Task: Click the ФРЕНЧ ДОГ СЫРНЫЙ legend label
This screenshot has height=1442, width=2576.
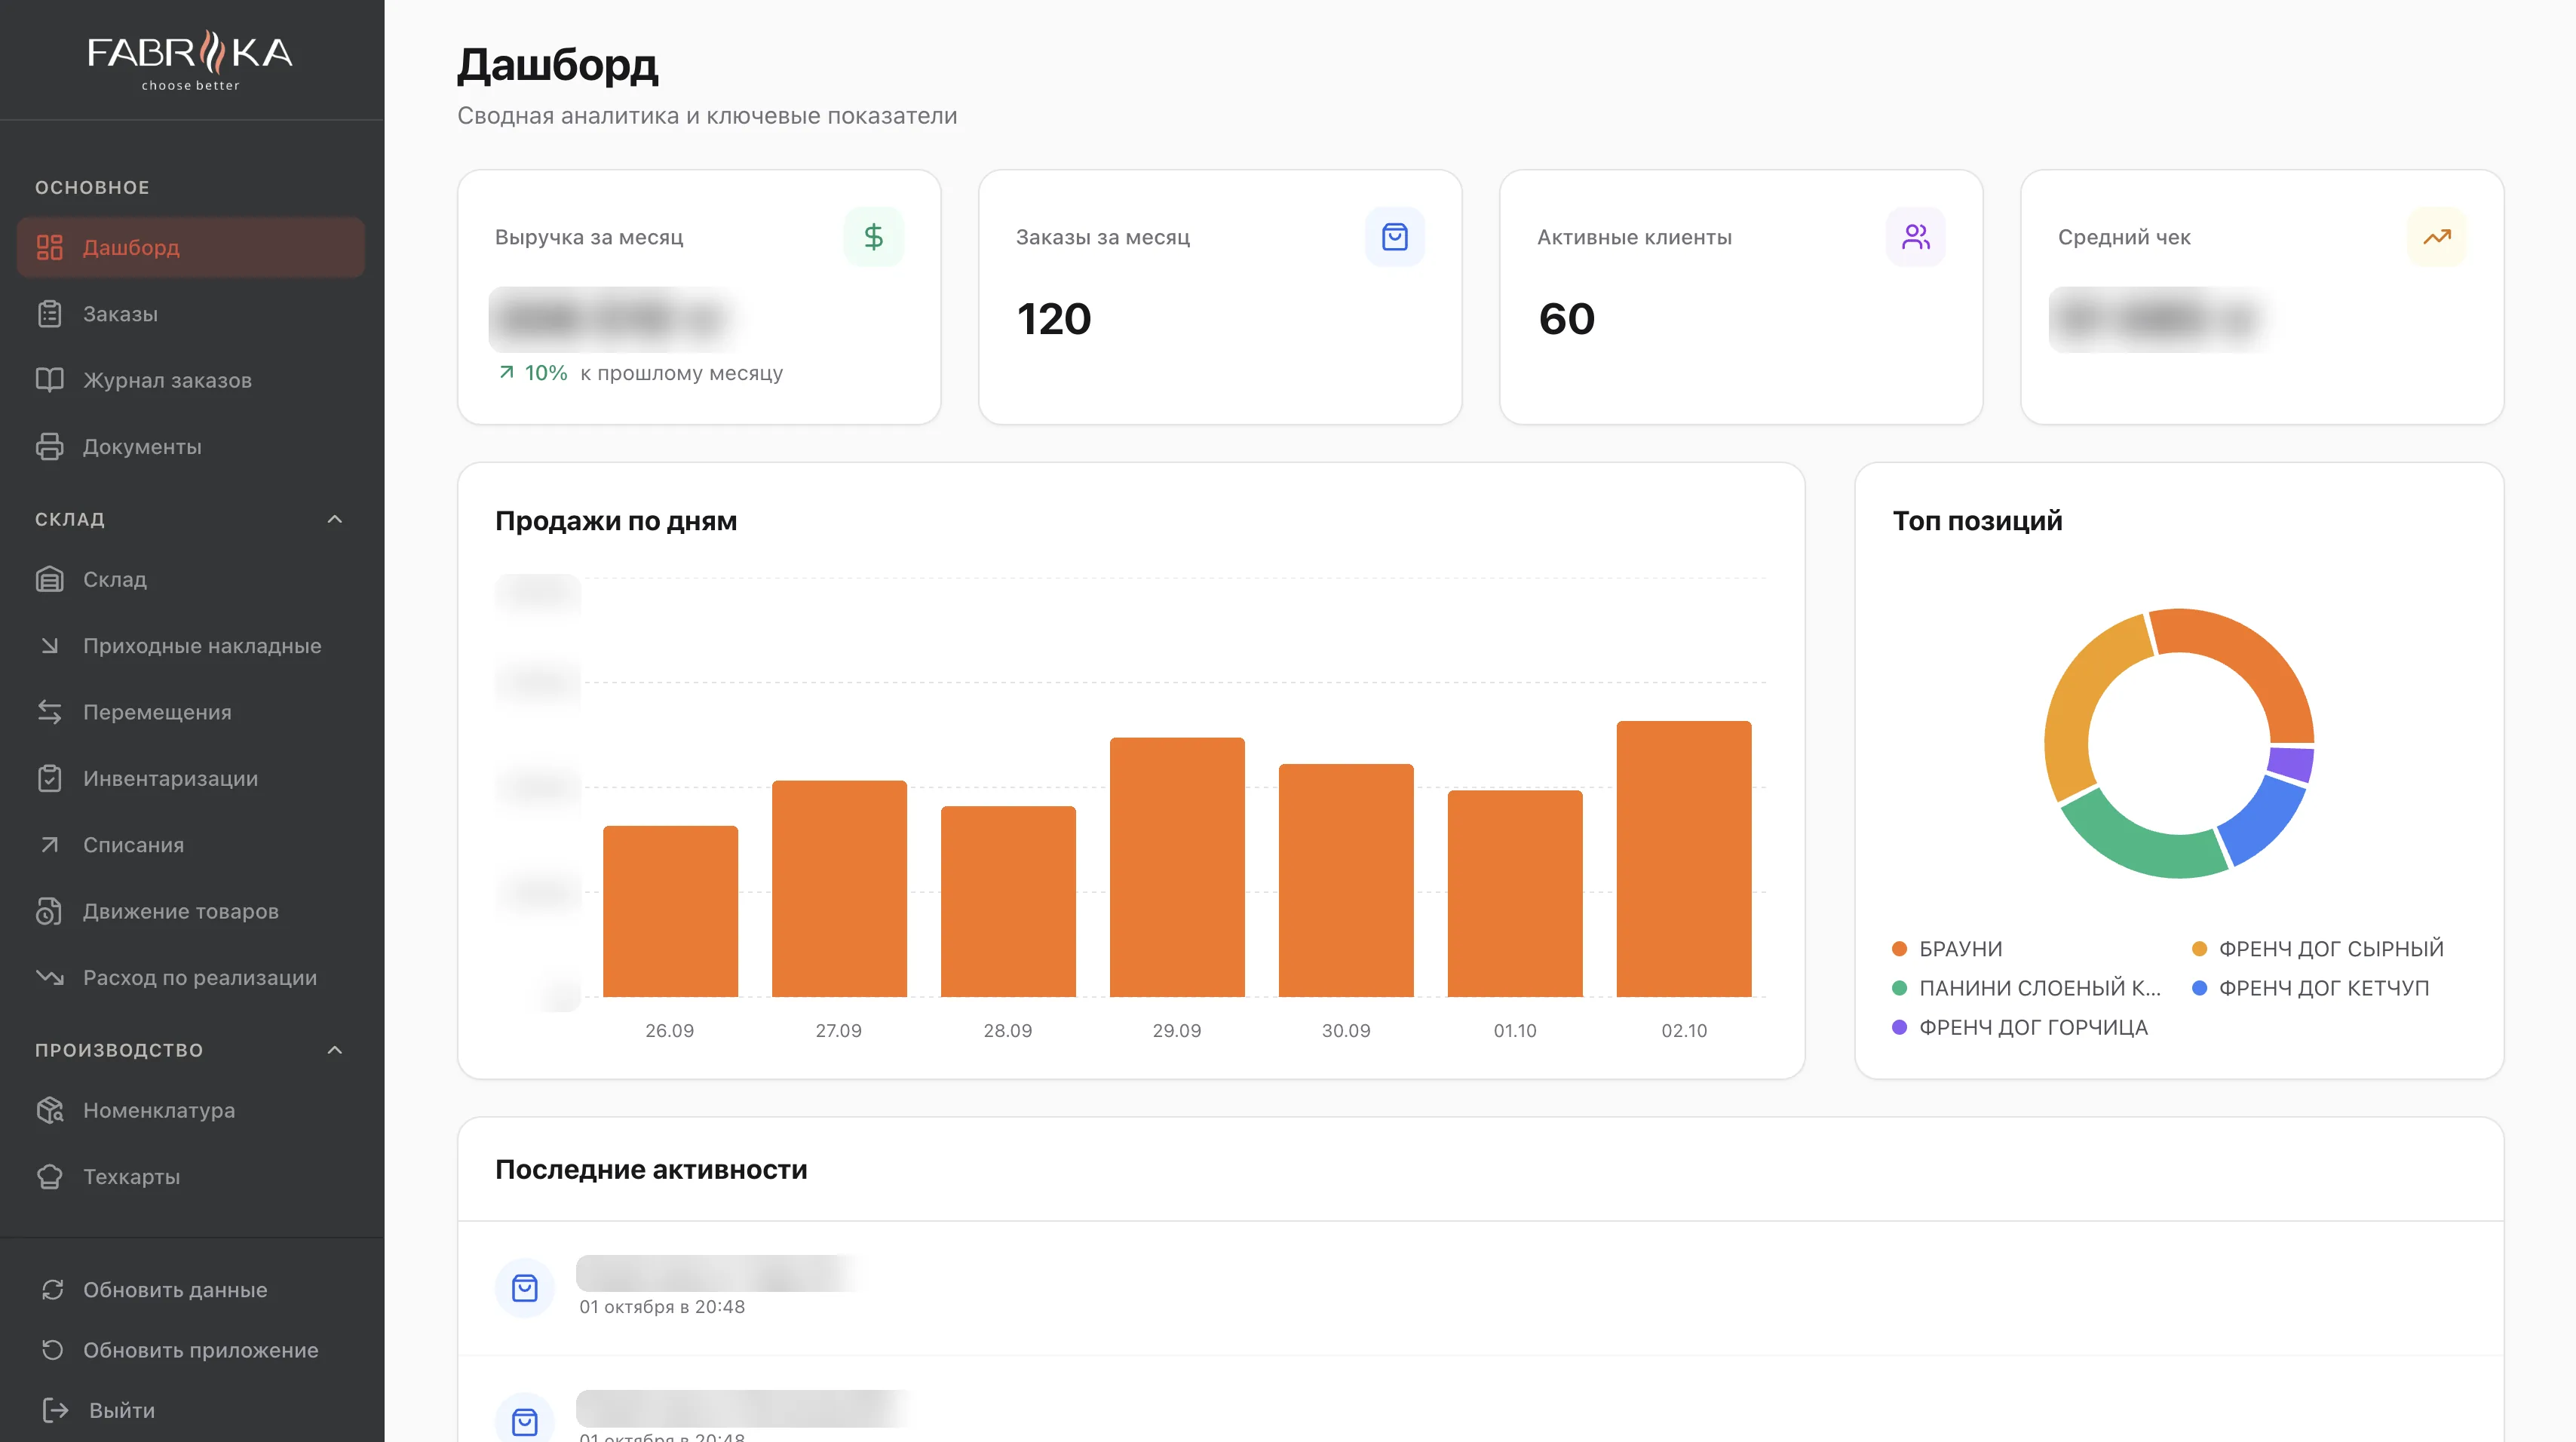Action: (x=2331, y=949)
